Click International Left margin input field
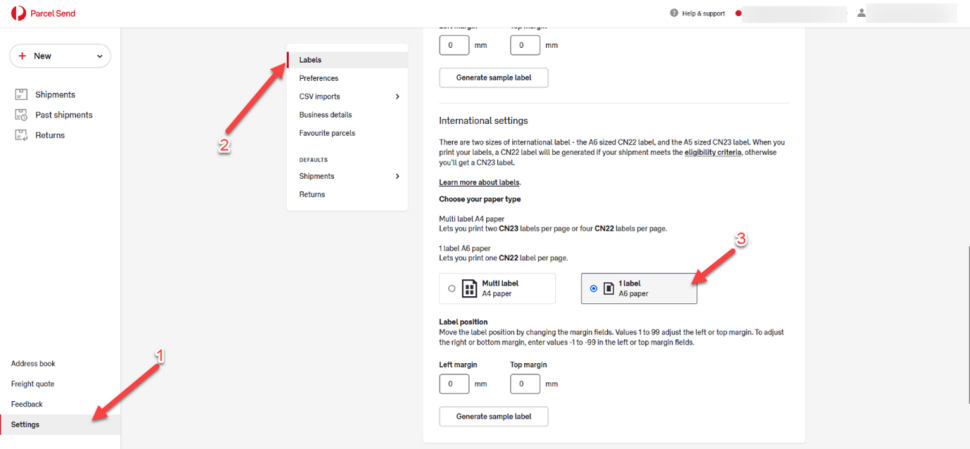Viewport: 970px width, 449px height. click(454, 383)
